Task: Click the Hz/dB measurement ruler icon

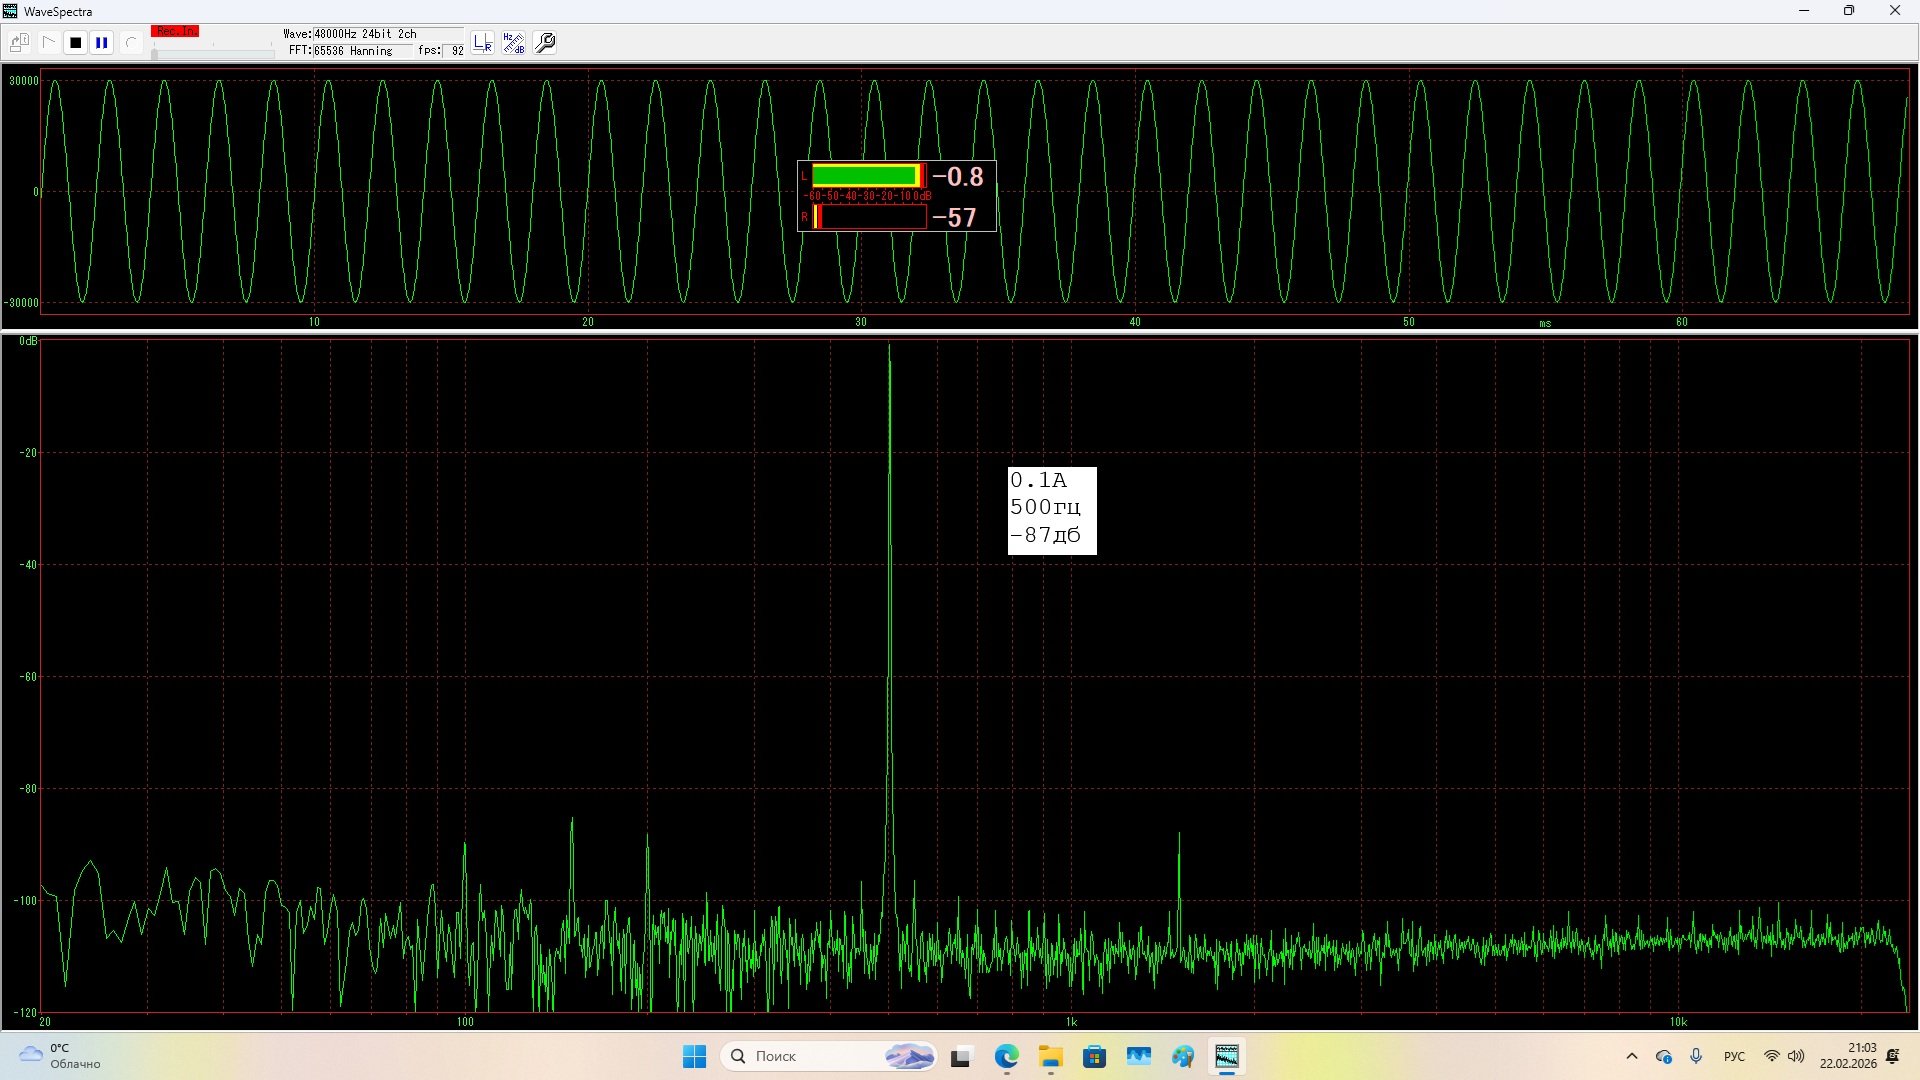Action: 514,43
